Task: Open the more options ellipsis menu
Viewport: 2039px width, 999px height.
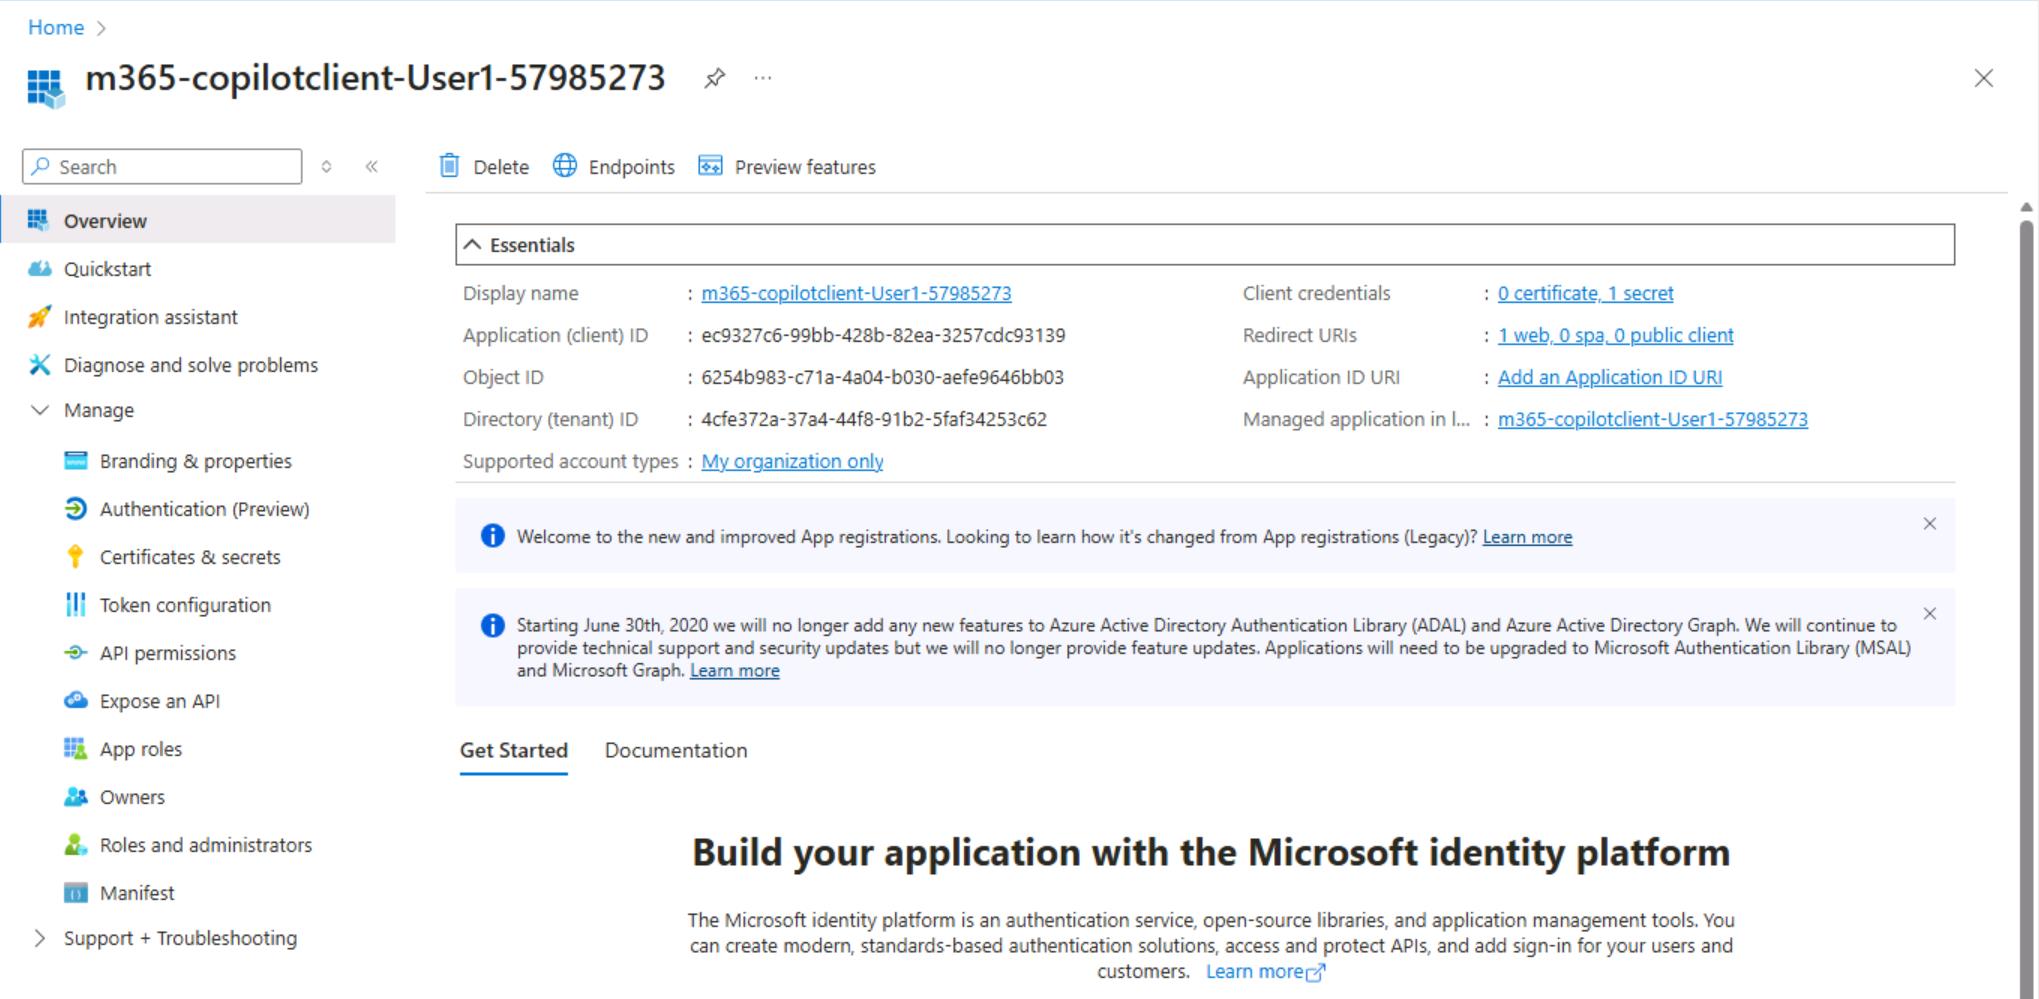Action: click(763, 78)
